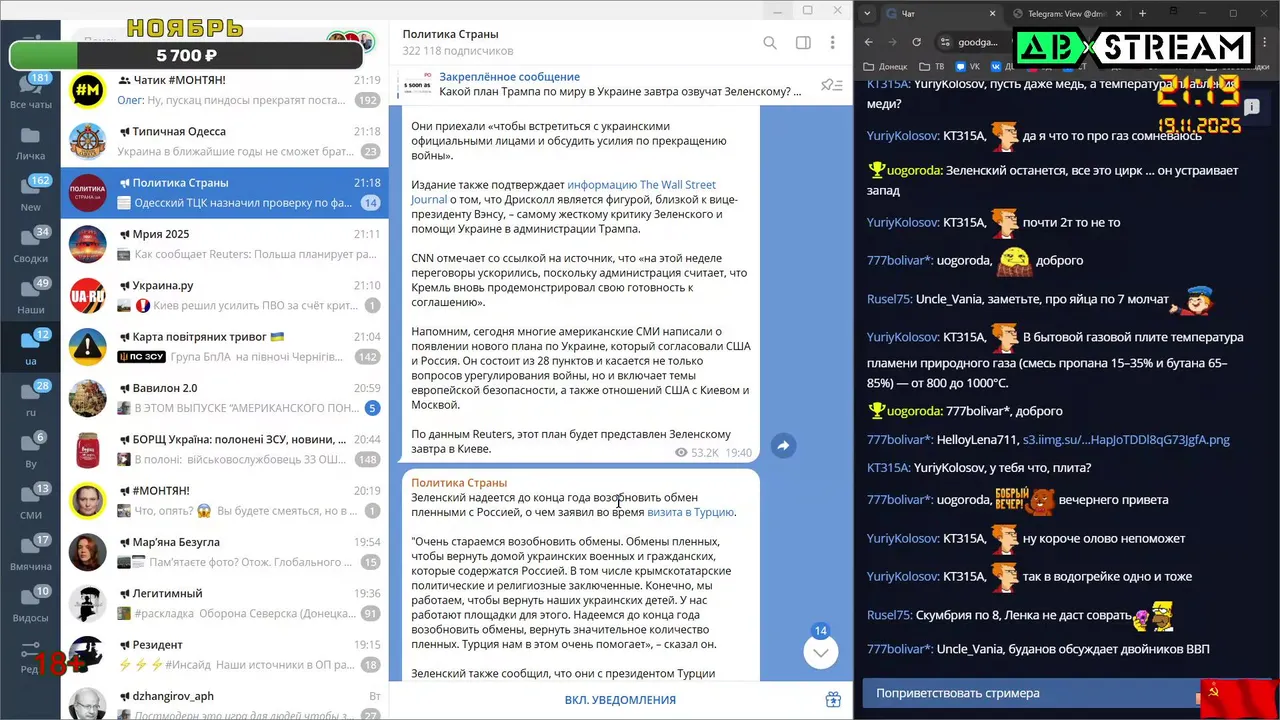The image size is (1280, 720).
Task: Open the ТВ bookmarks folder
Action: pyautogui.click(x=932, y=67)
